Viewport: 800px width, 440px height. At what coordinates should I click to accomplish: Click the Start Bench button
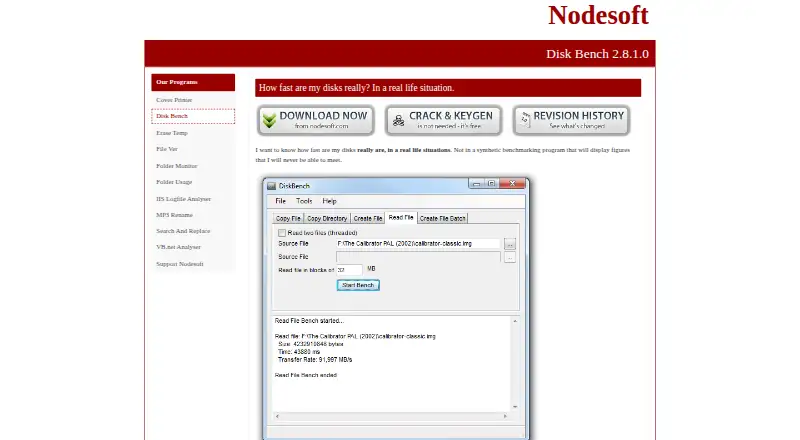tap(358, 285)
